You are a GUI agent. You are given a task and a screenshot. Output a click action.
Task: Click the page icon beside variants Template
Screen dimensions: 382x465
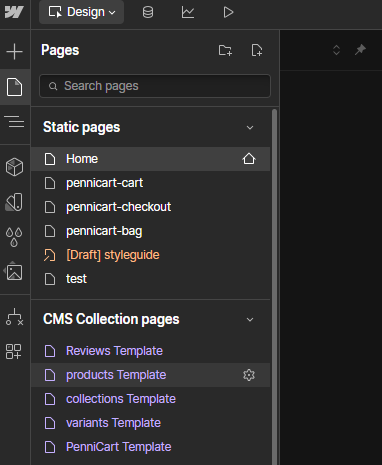50,423
